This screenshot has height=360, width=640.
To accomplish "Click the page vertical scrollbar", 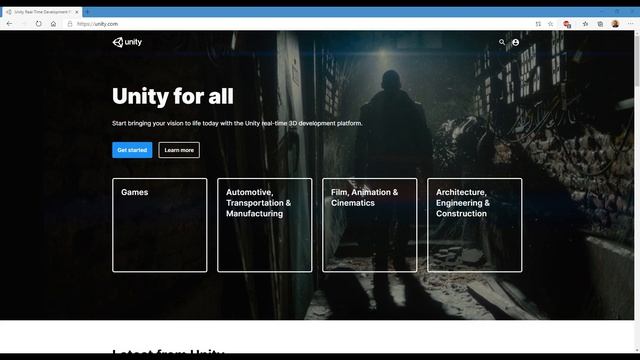I will click(x=637, y=192).
